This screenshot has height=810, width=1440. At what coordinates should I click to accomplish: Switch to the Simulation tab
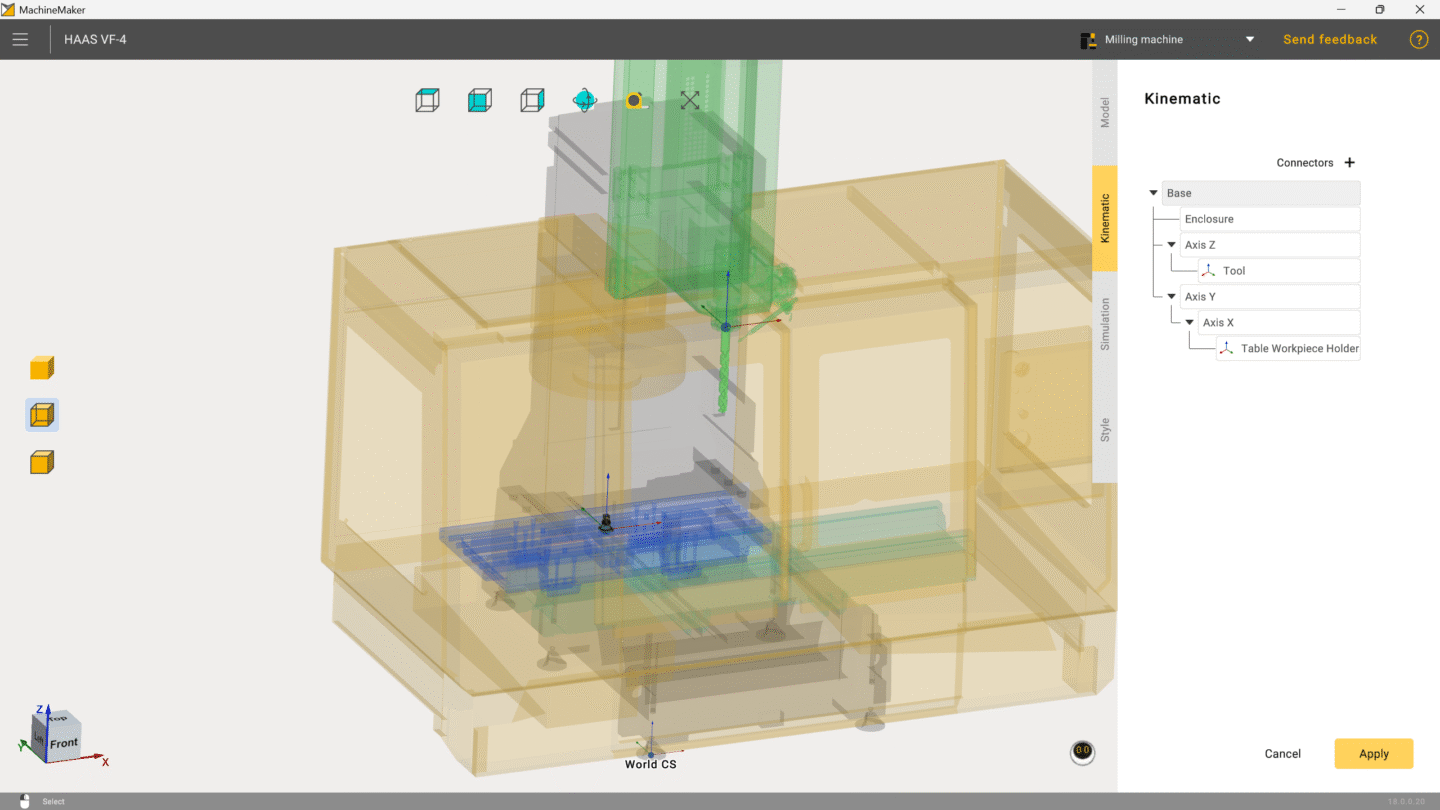click(x=1105, y=325)
